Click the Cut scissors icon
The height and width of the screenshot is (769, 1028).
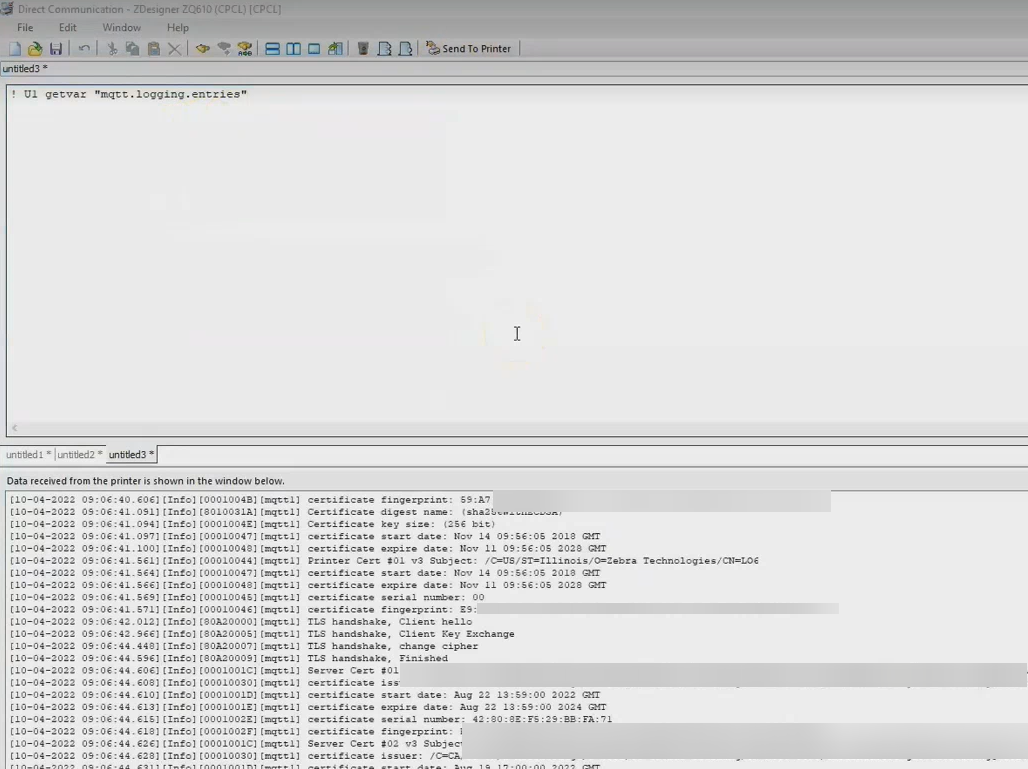tap(112, 49)
